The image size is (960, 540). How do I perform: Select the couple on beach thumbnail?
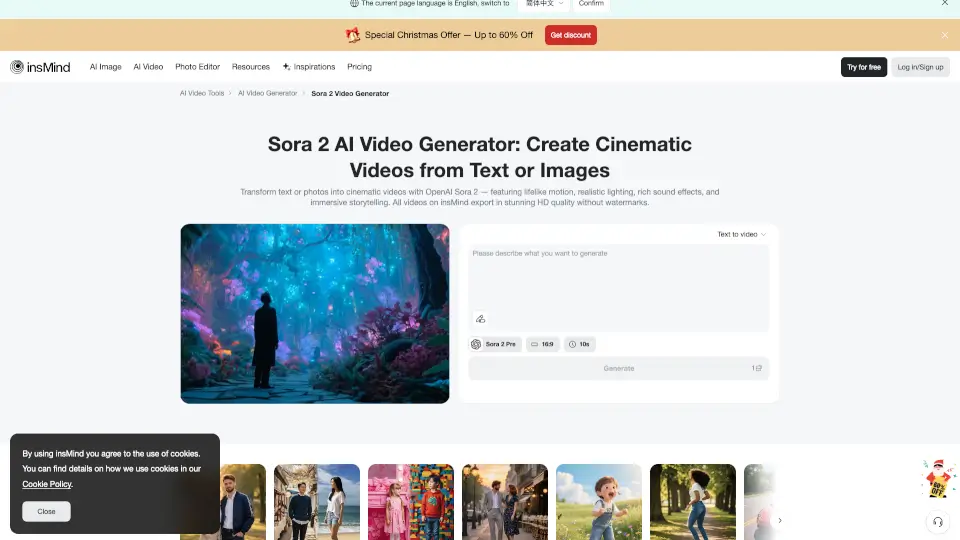(x=317, y=502)
